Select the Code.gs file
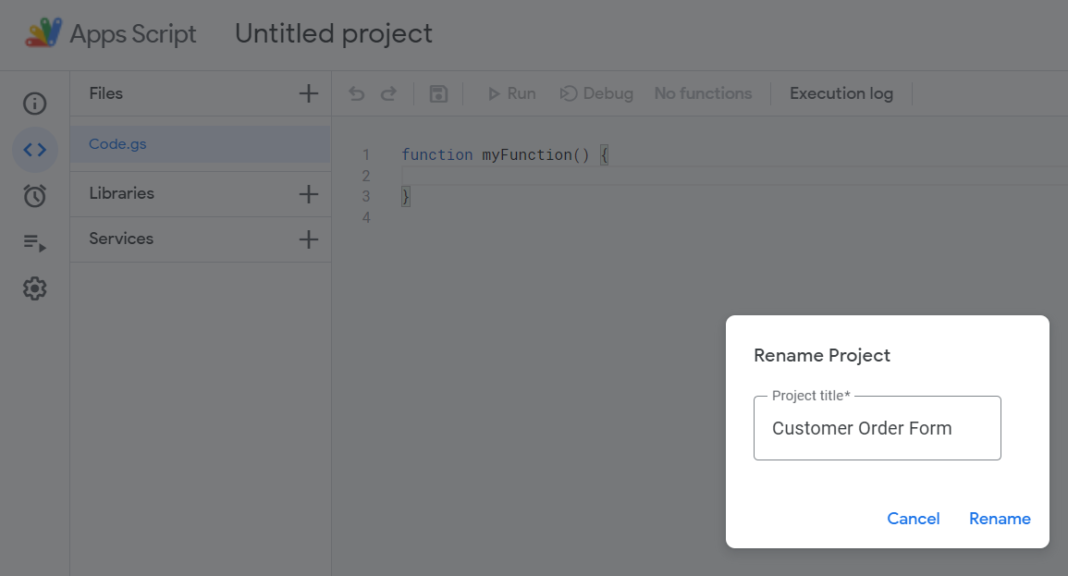 tap(200, 144)
